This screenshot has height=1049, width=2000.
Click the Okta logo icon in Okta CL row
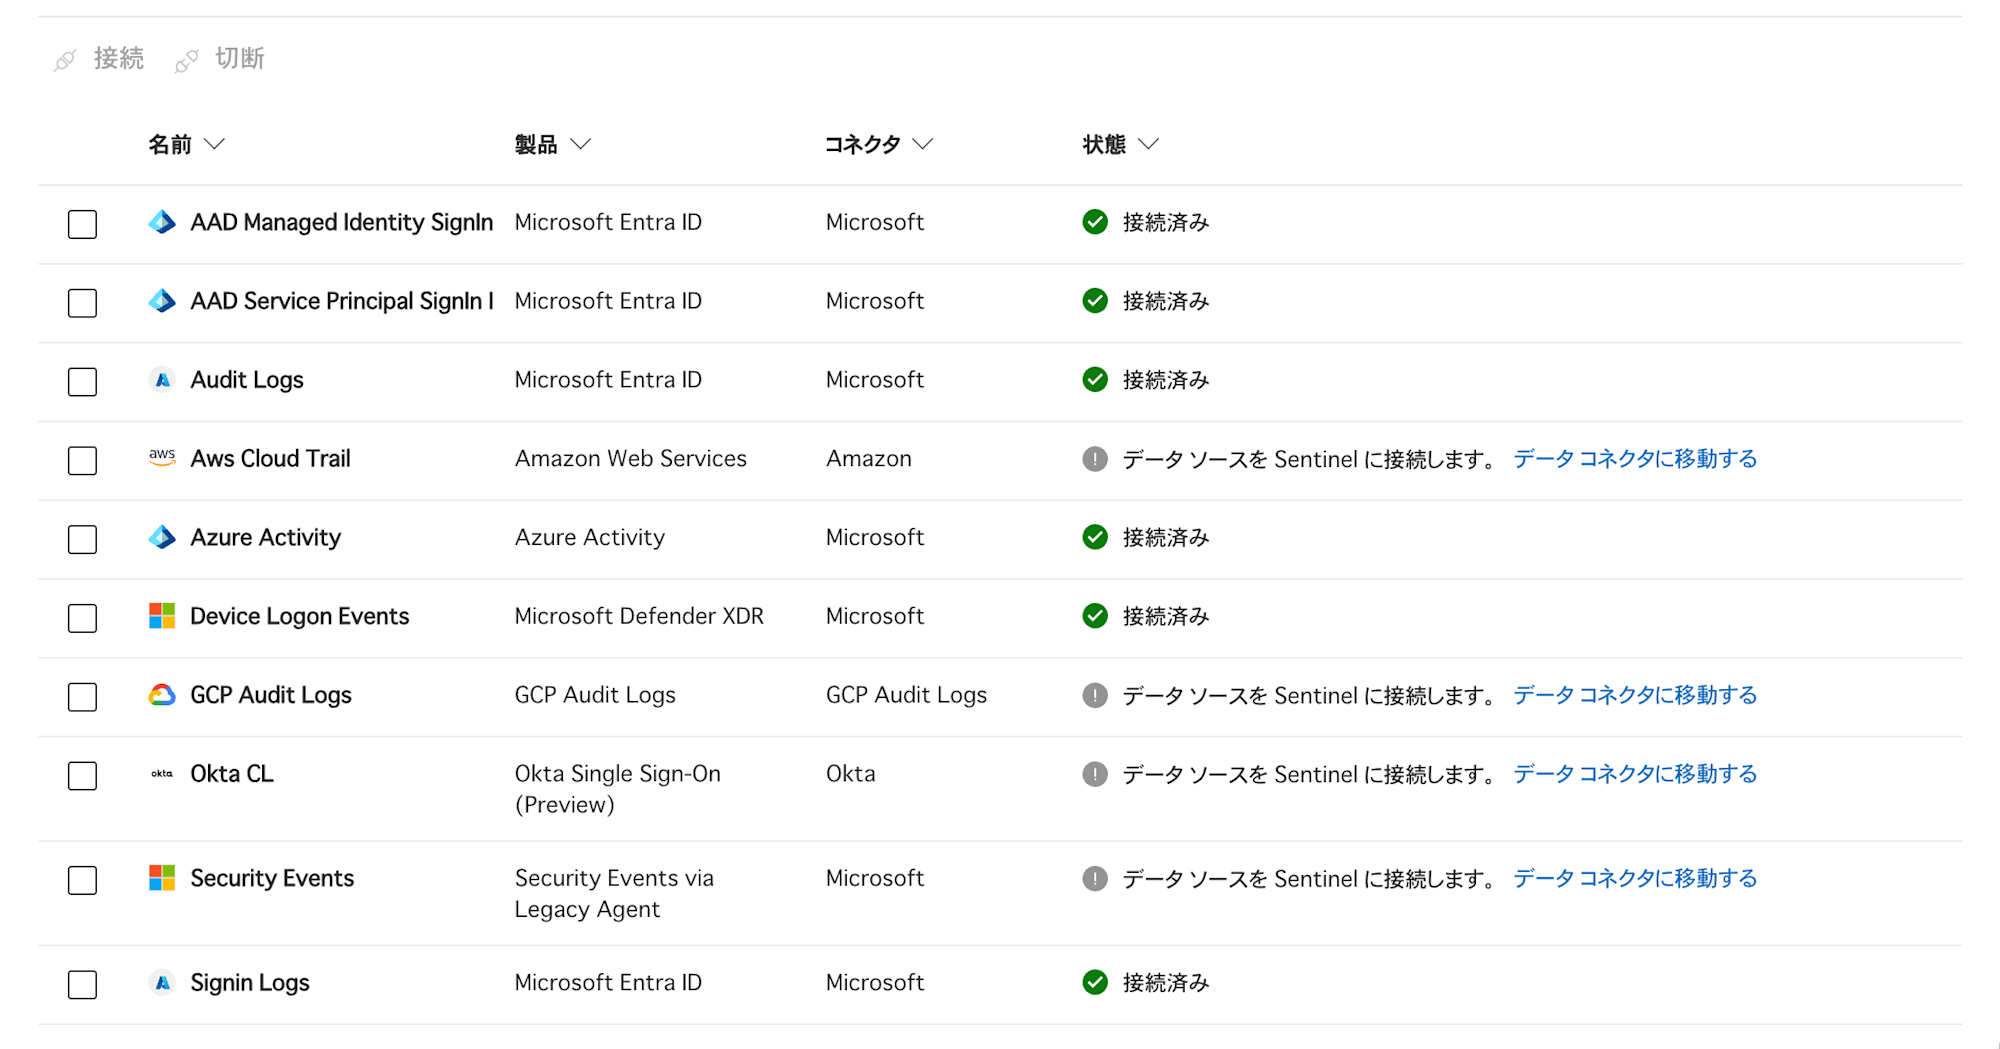pos(161,774)
